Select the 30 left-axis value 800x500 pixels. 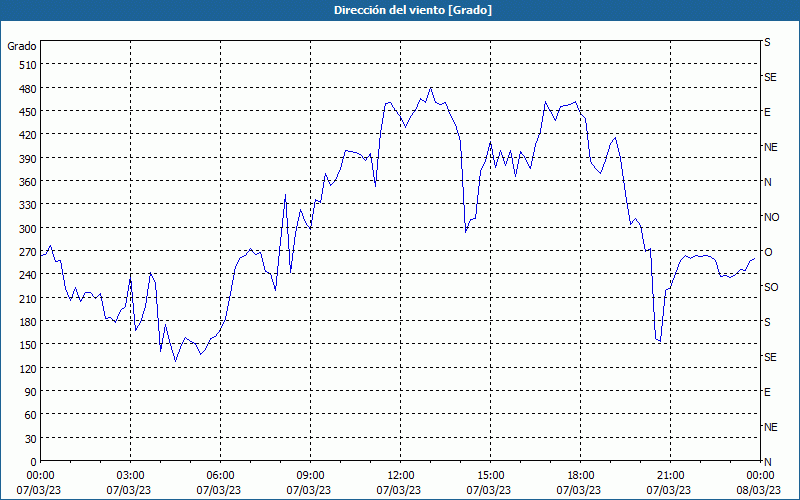point(31,439)
